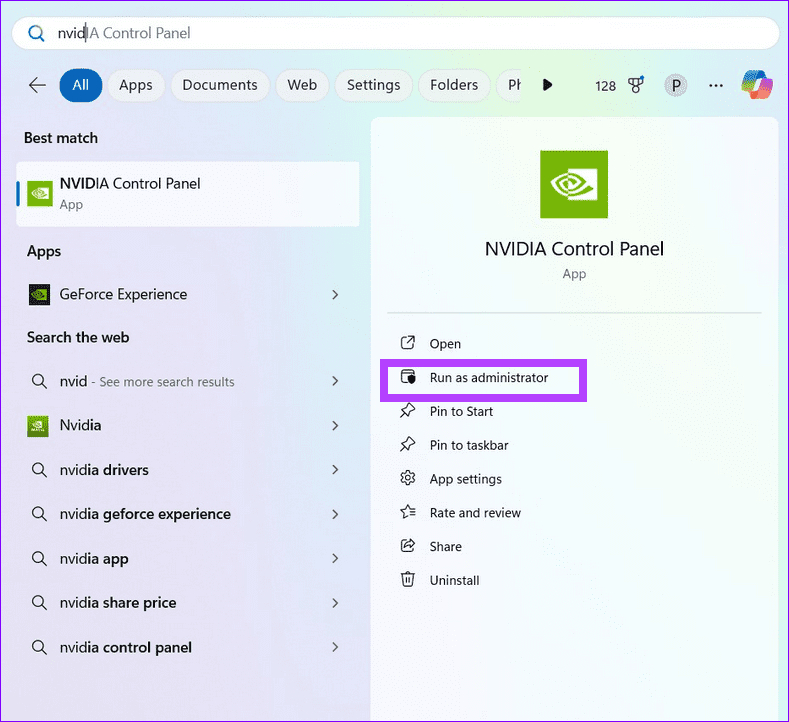
Task: Switch to the Folders filter tab
Action: (454, 85)
